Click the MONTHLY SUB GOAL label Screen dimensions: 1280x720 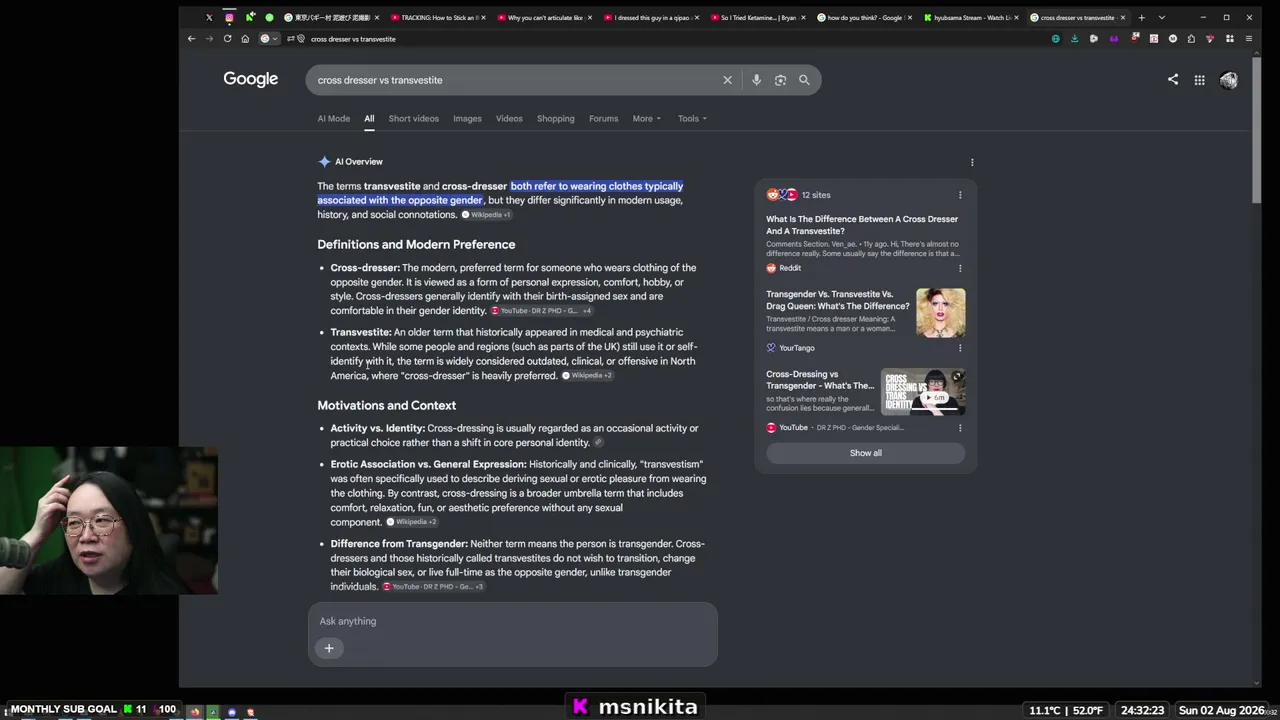pyautogui.click(x=64, y=709)
